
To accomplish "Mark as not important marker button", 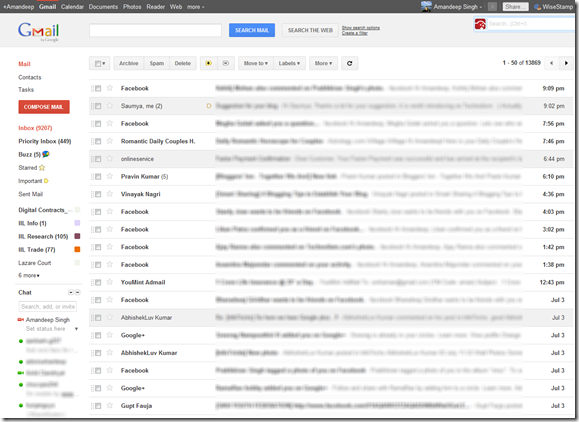I will click(226, 63).
